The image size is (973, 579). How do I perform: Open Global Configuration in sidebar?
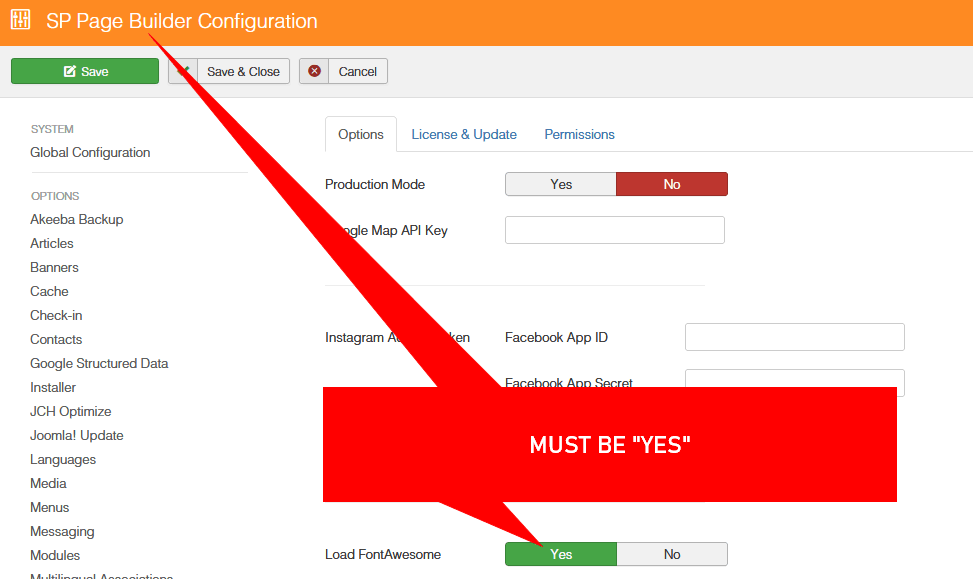click(90, 153)
